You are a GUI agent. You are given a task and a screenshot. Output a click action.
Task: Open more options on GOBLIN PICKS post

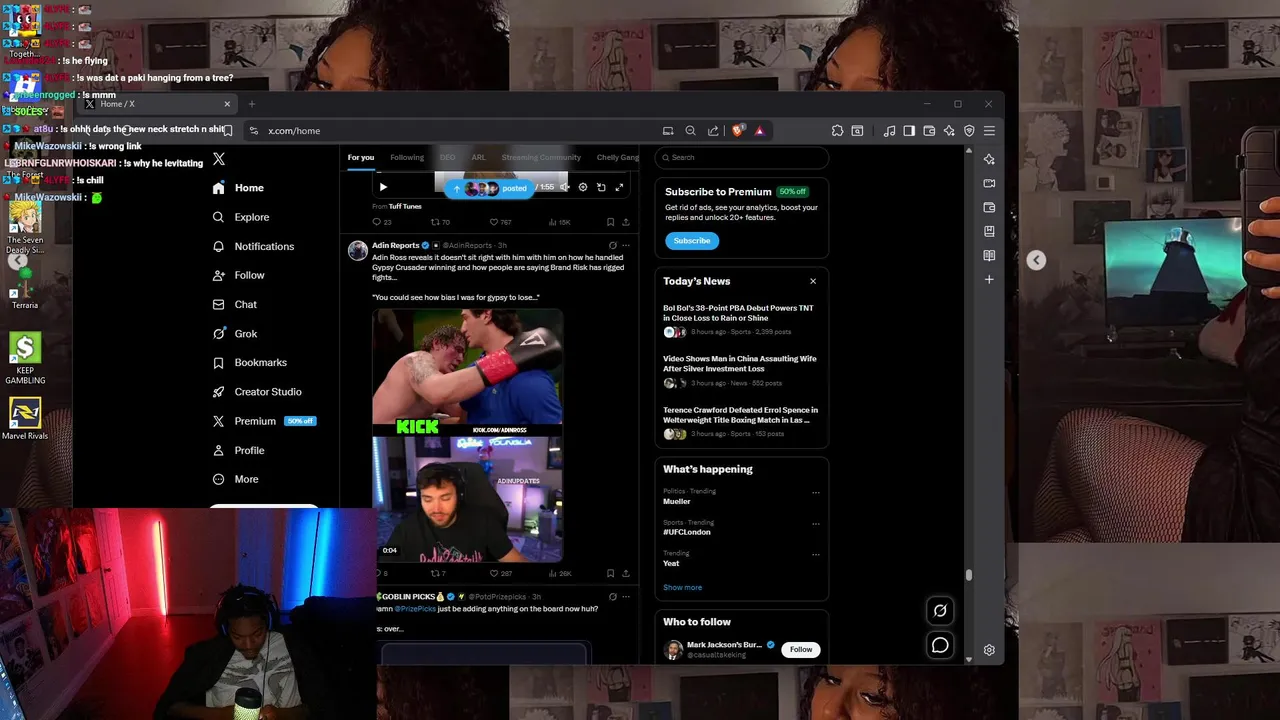(x=626, y=596)
